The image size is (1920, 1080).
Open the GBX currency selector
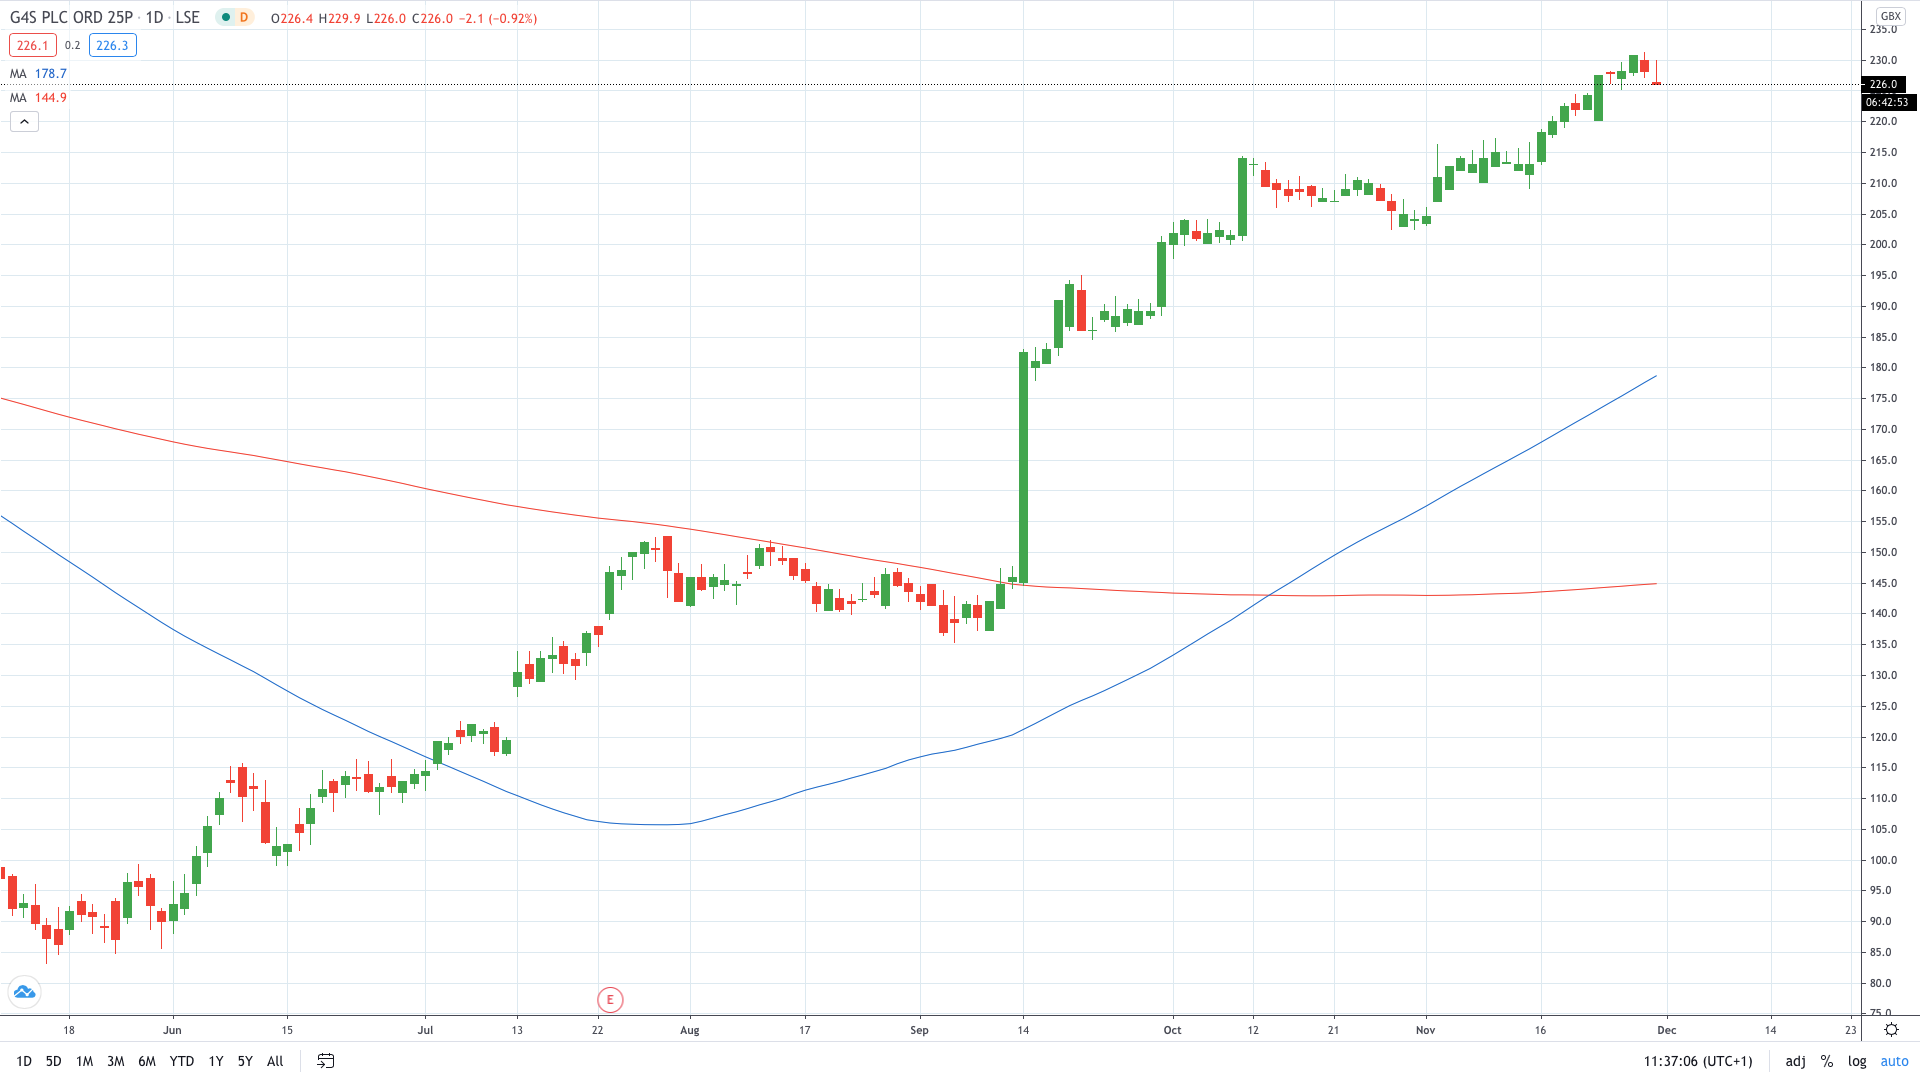pyautogui.click(x=1890, y=16)
